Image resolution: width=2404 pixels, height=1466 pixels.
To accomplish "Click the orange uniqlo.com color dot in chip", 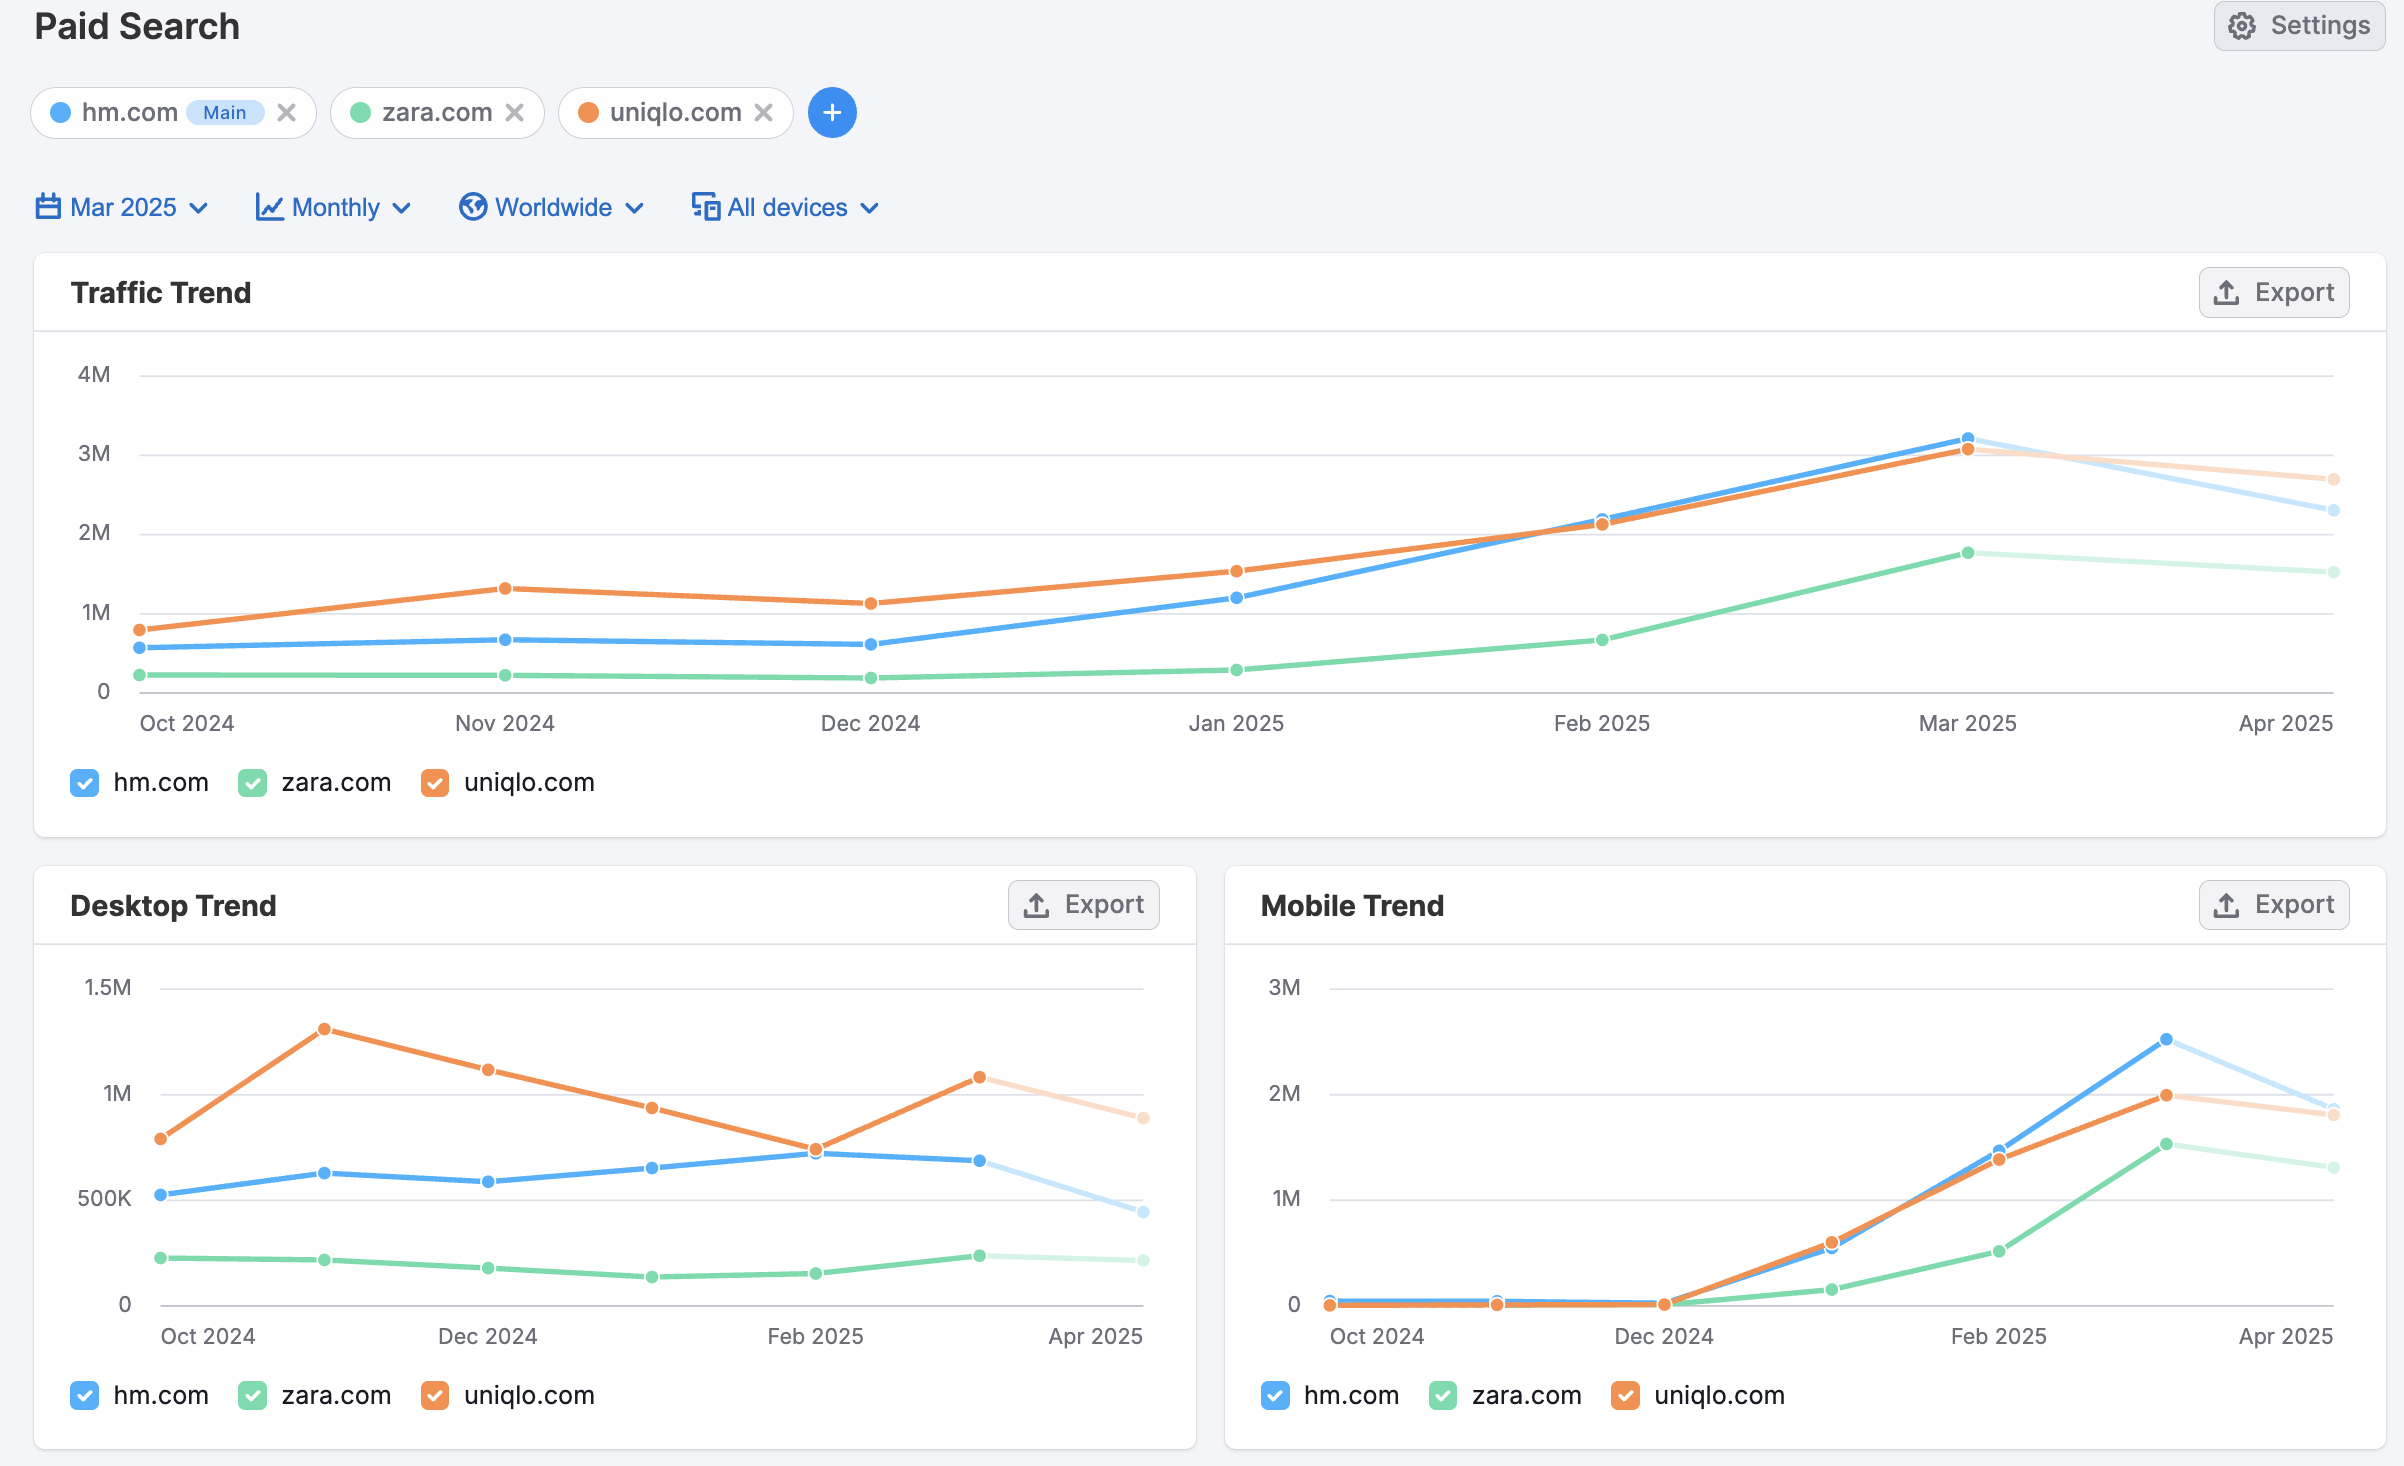I will coord(589,113).
